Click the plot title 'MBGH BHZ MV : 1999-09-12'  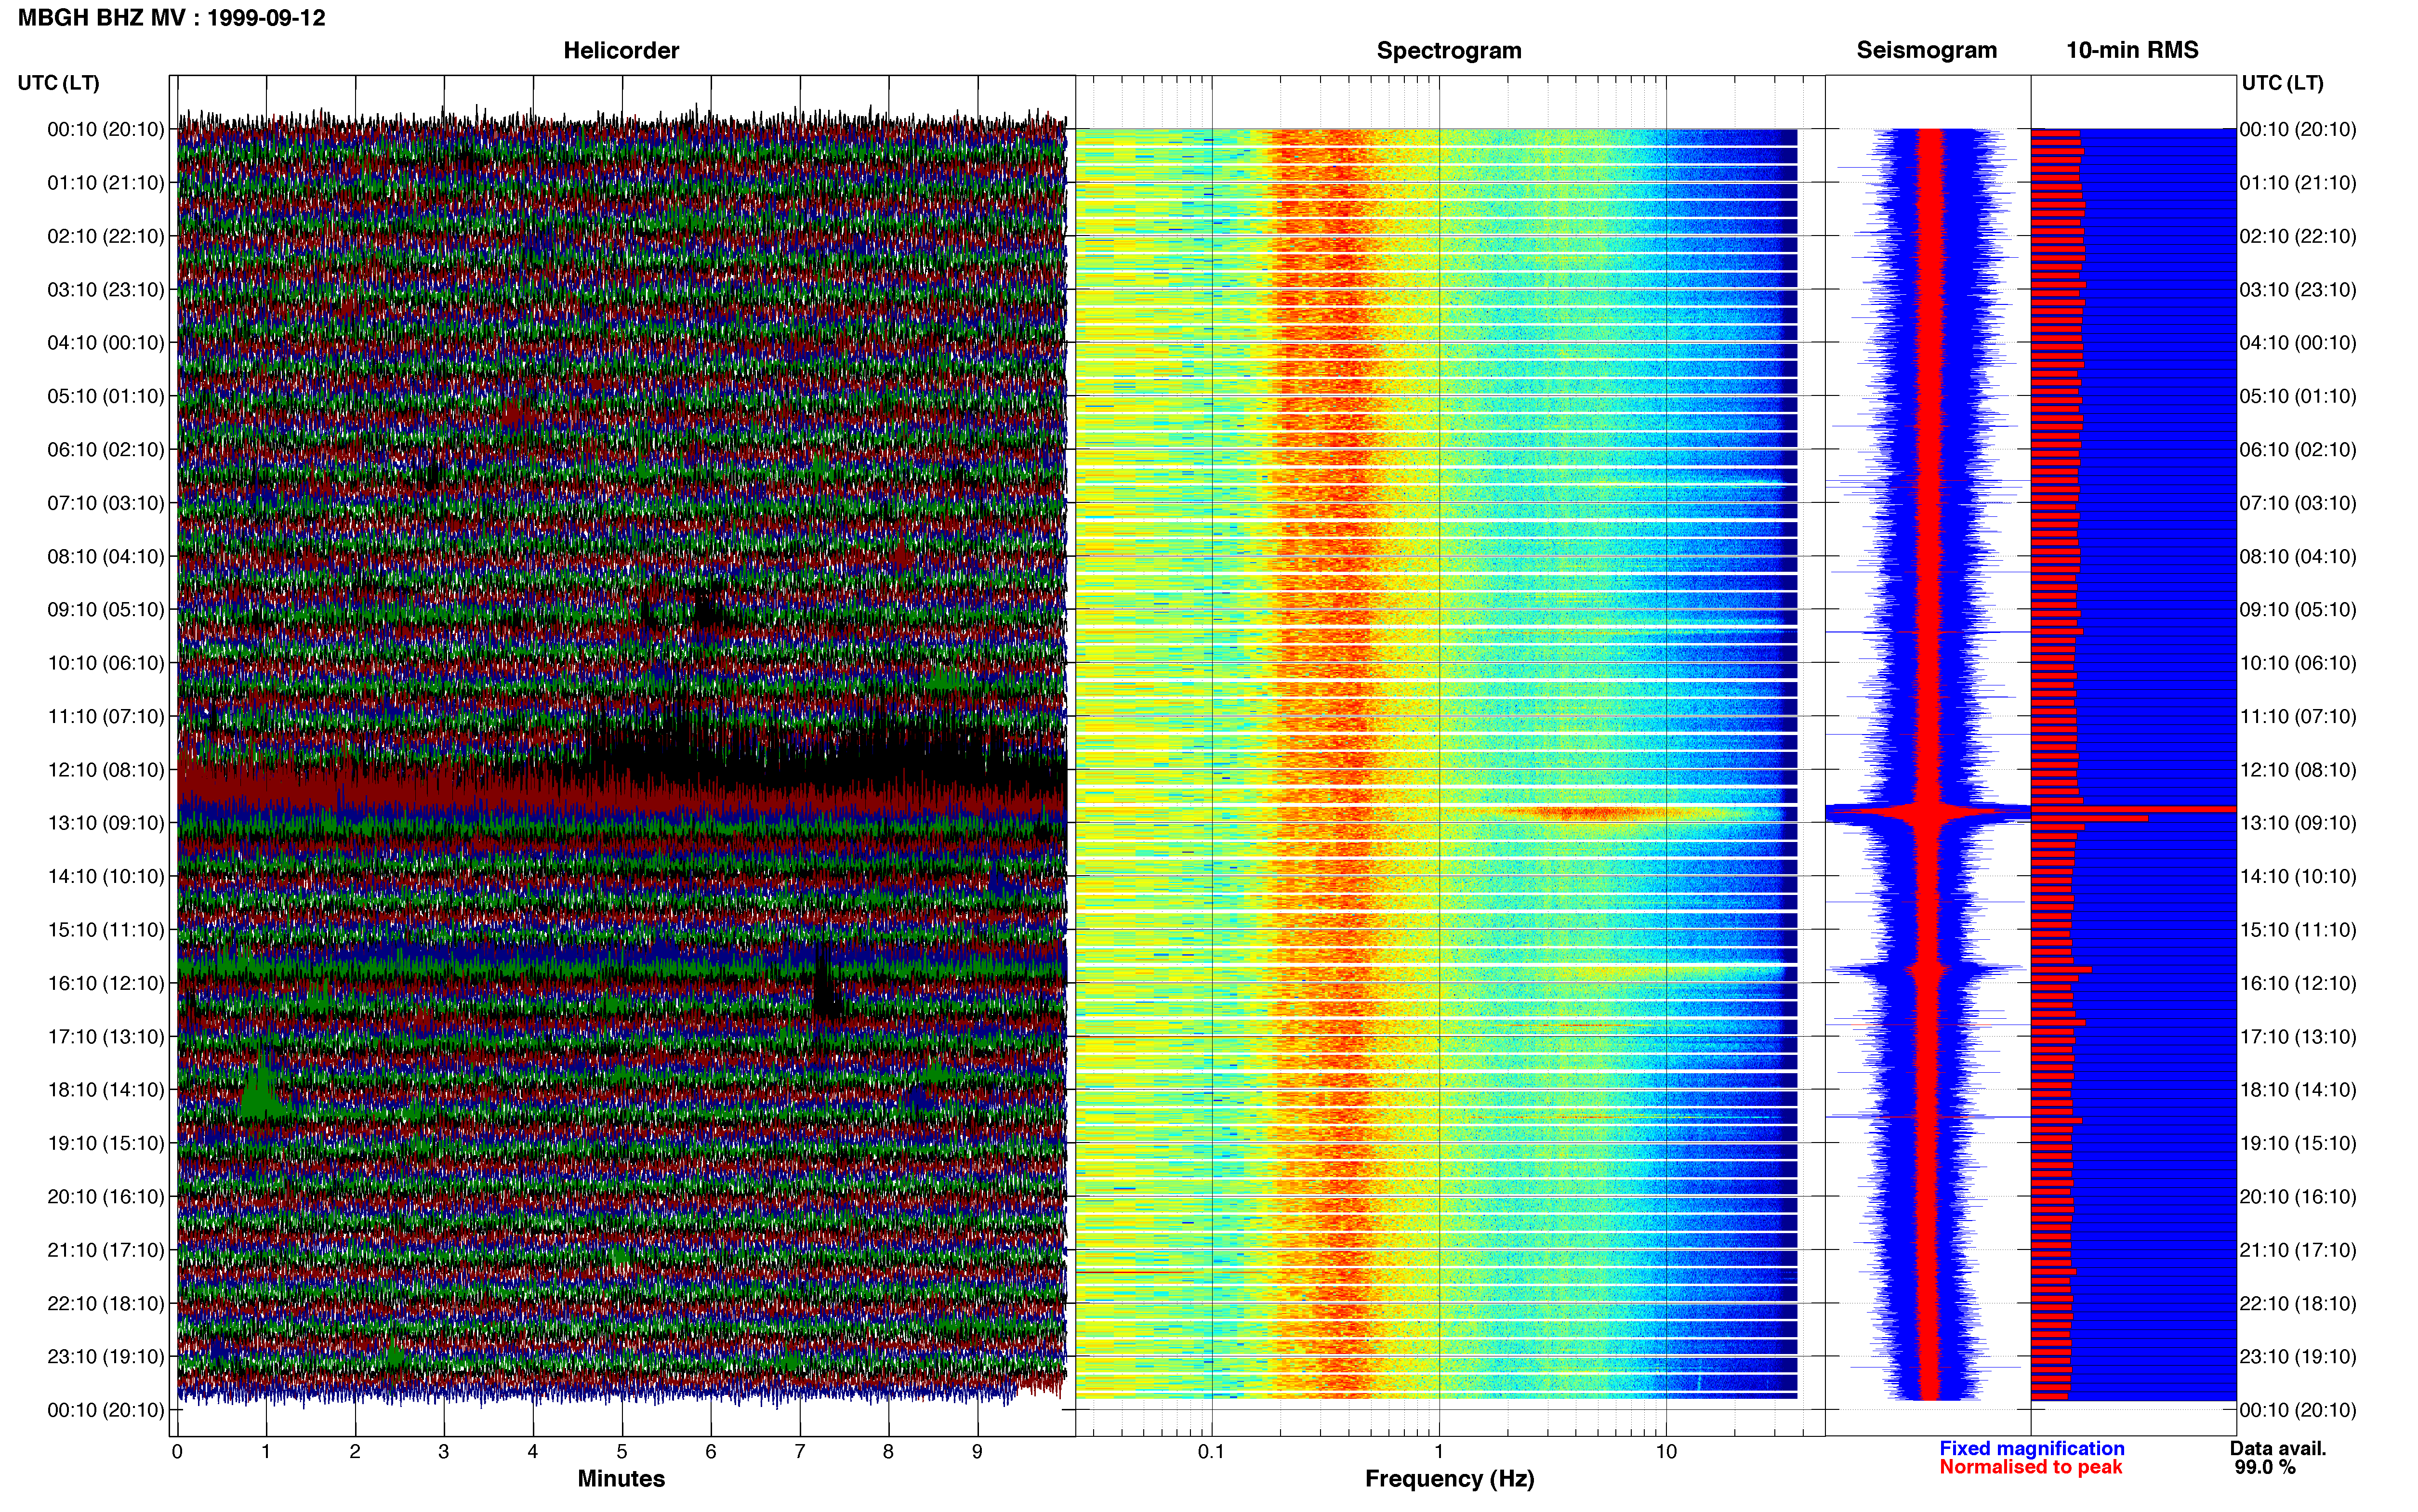click(171, 18)
